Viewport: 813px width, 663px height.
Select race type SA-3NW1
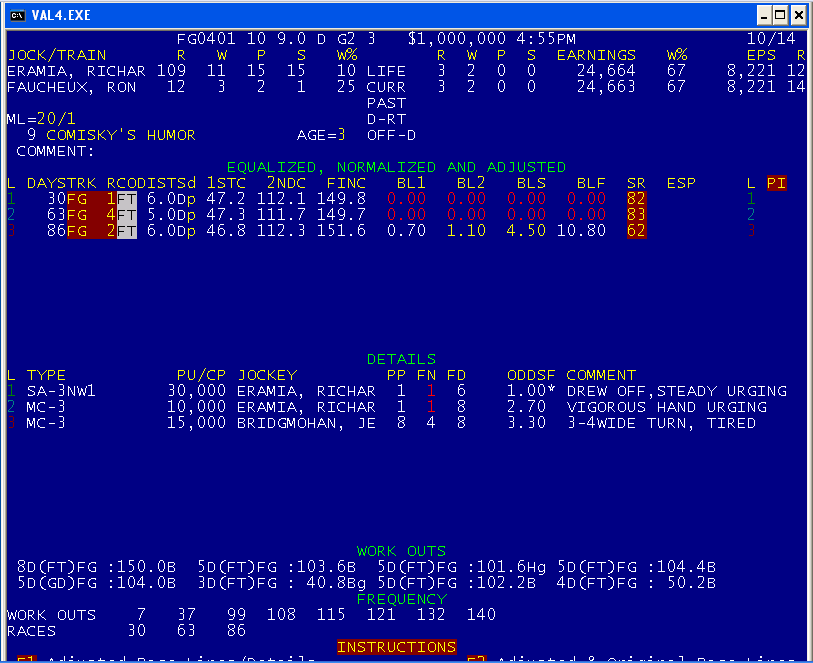(x=61, y=391)
